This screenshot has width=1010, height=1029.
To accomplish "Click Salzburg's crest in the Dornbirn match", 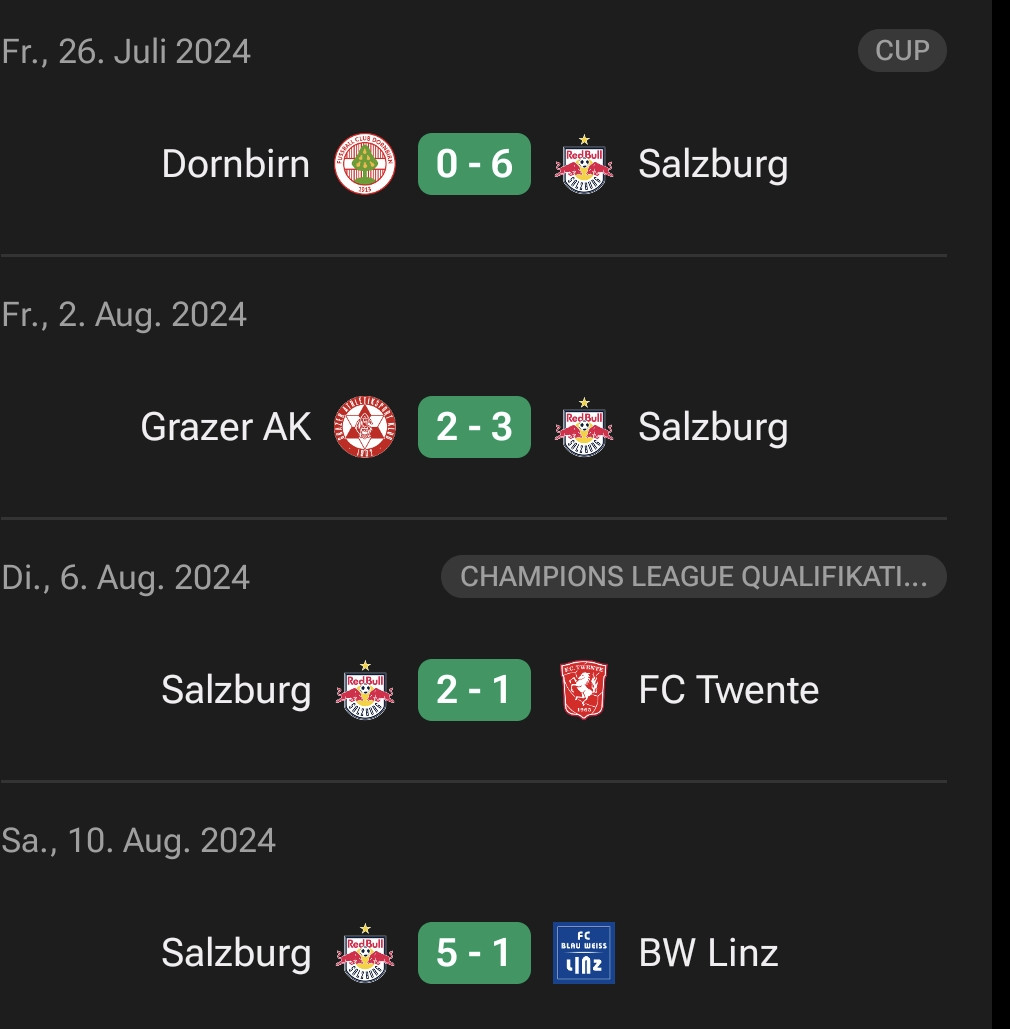I will [584, 165].
